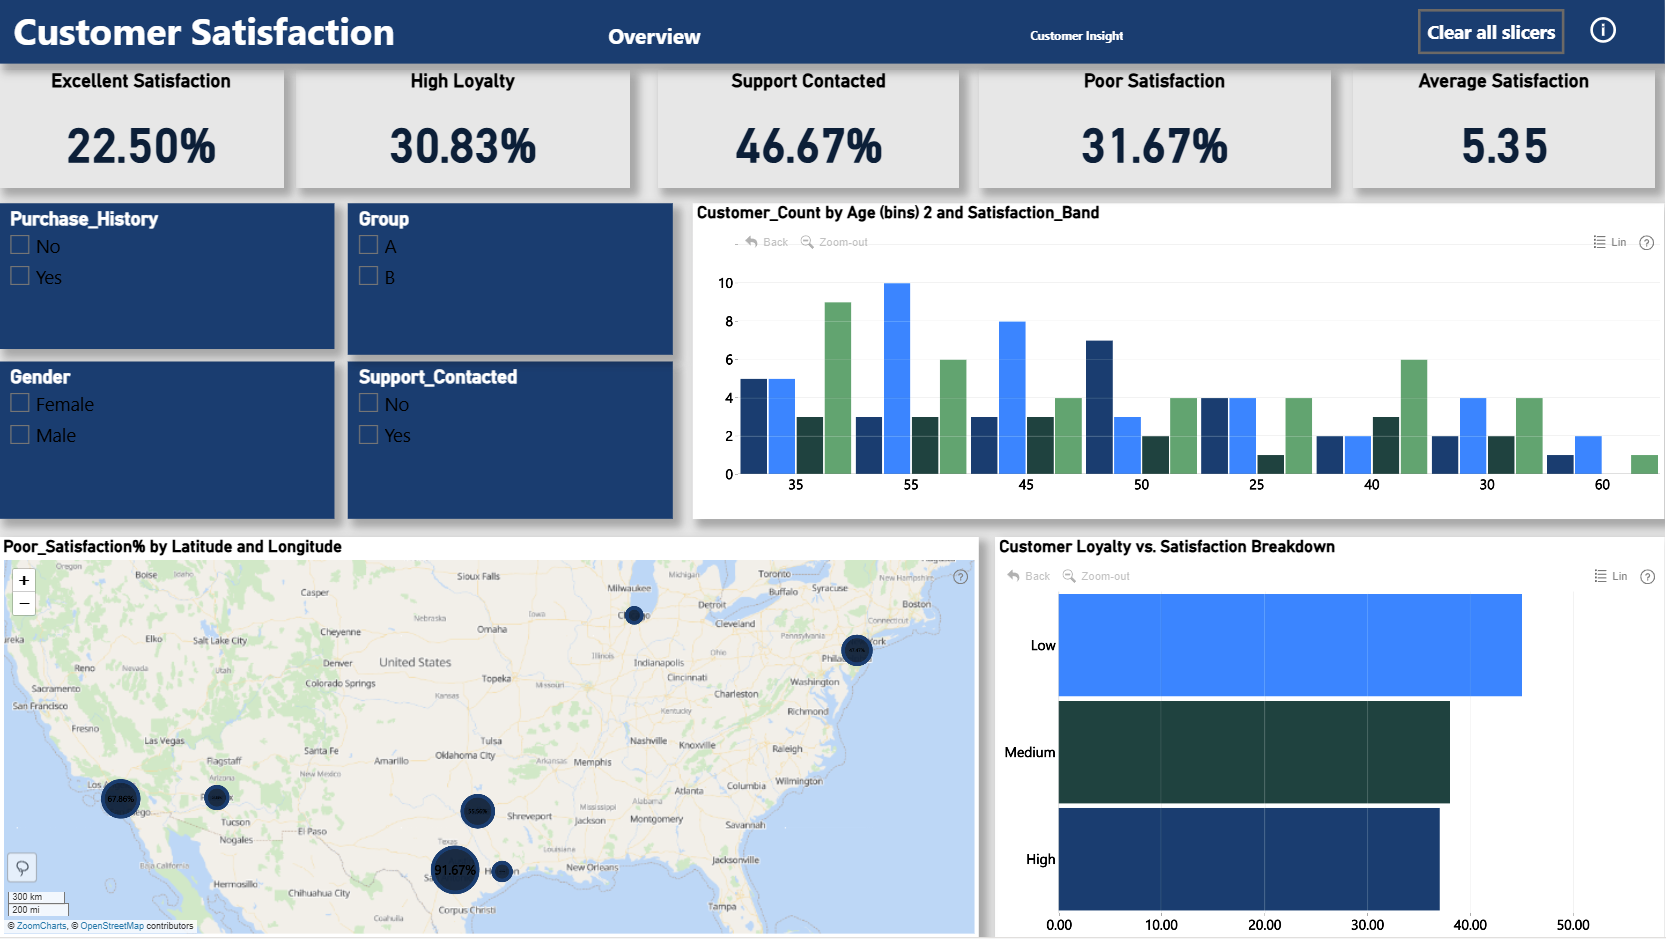
Task: Select the Support Contacted 46.67% card
Action: [808, 127]
